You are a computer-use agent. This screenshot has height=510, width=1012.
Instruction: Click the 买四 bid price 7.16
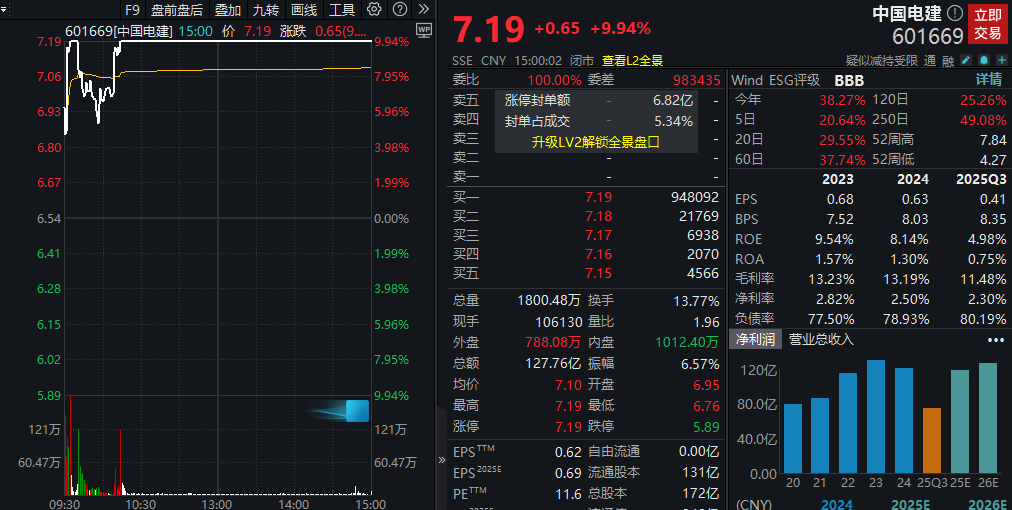598,254
